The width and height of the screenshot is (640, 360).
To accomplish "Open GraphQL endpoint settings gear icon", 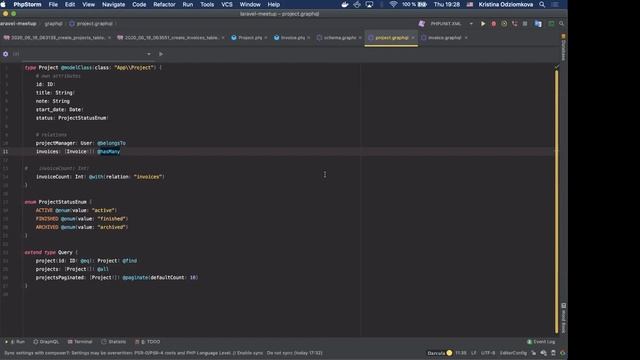I will tap(5, 54).
